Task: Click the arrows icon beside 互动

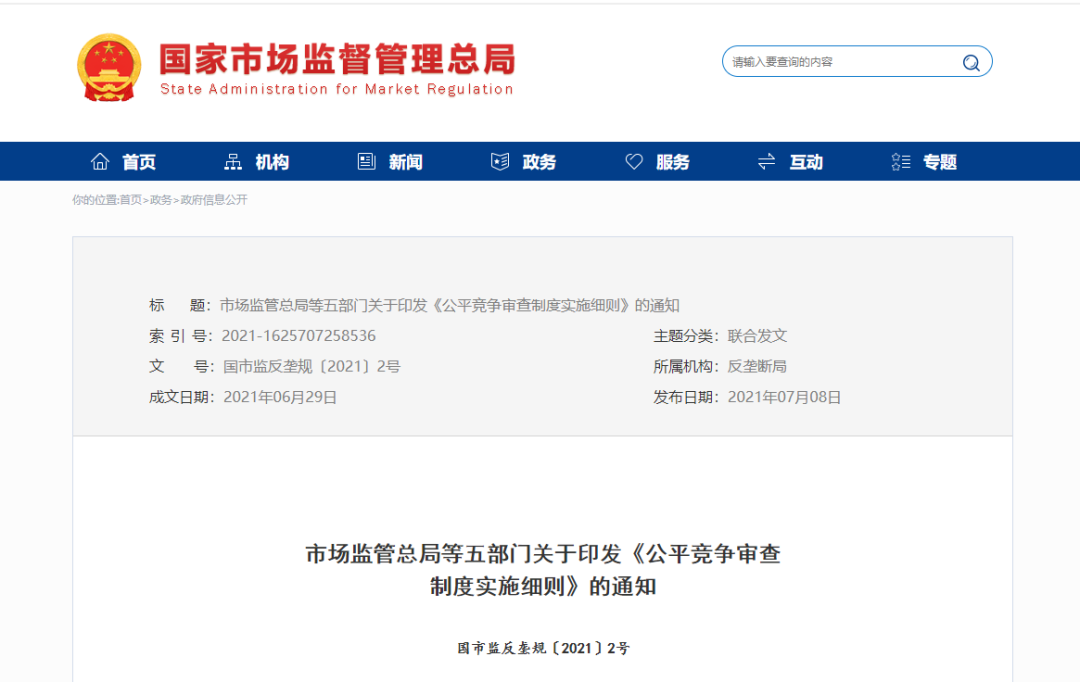Action: pyautogui.click(x=767, y=161)
